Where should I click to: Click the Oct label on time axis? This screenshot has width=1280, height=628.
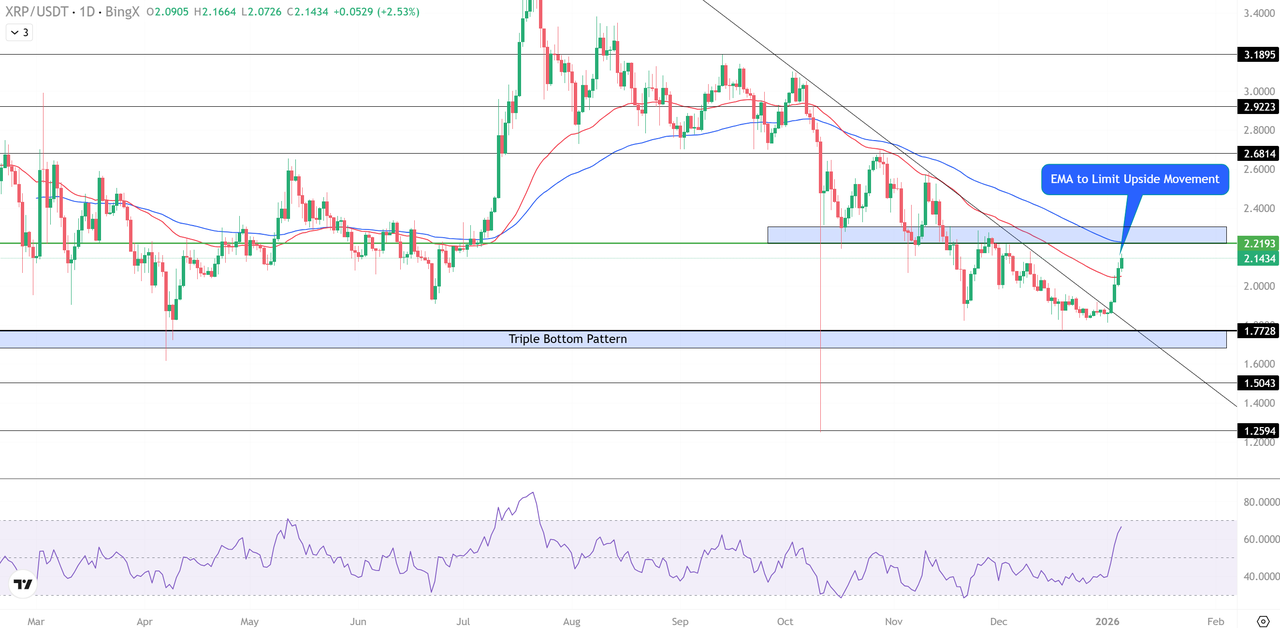click(x=785, y=621)
